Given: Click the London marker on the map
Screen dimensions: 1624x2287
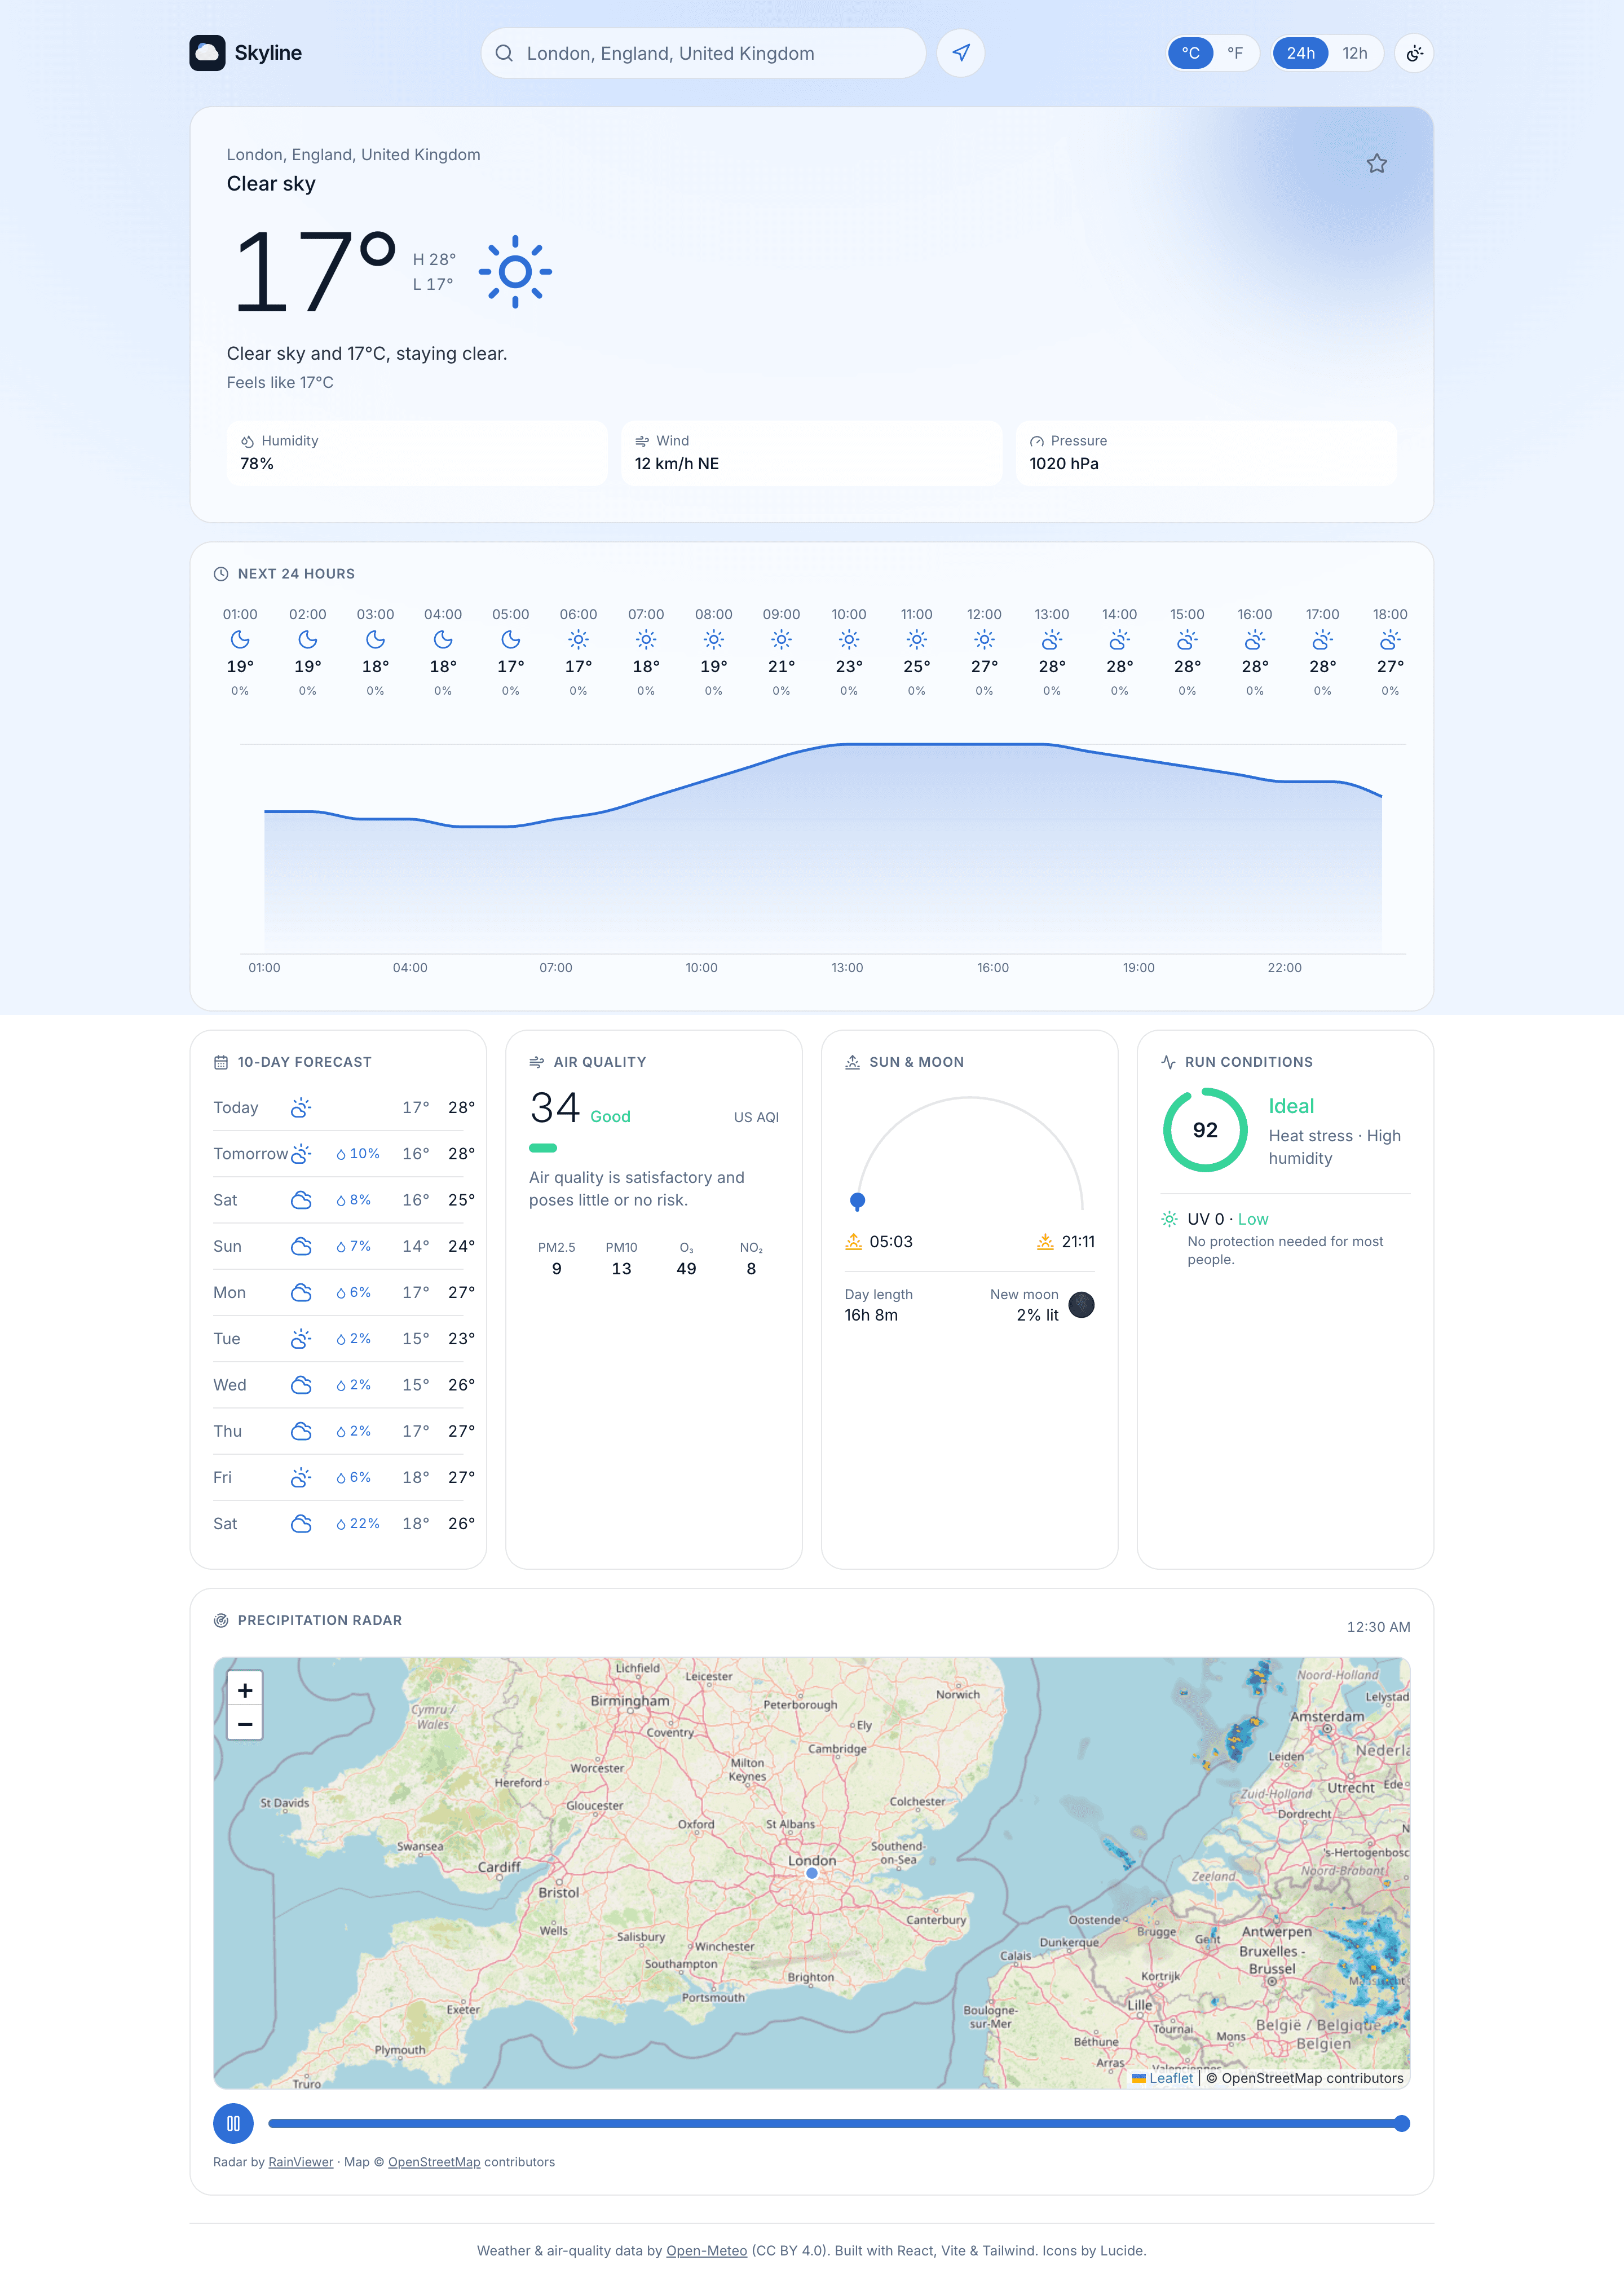Looking at the screenshot, I should (x=812, y=1873).
